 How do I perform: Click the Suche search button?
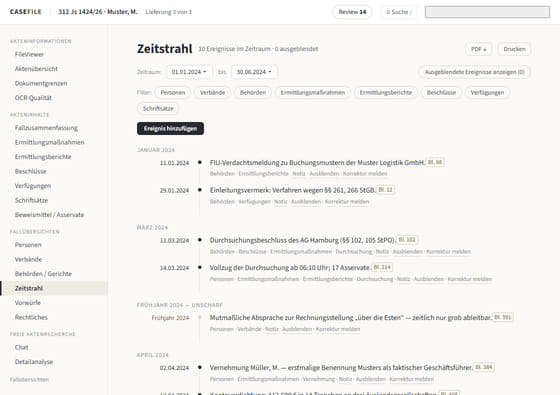point(399,12)
